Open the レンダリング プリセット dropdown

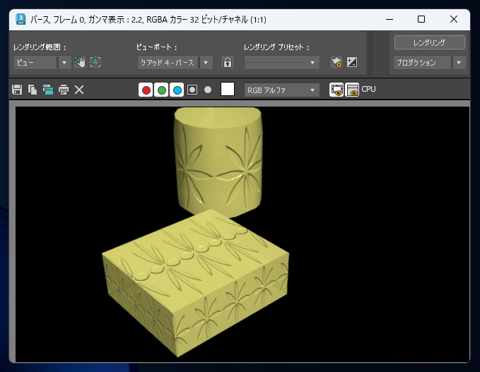click(x=282, y=62)
